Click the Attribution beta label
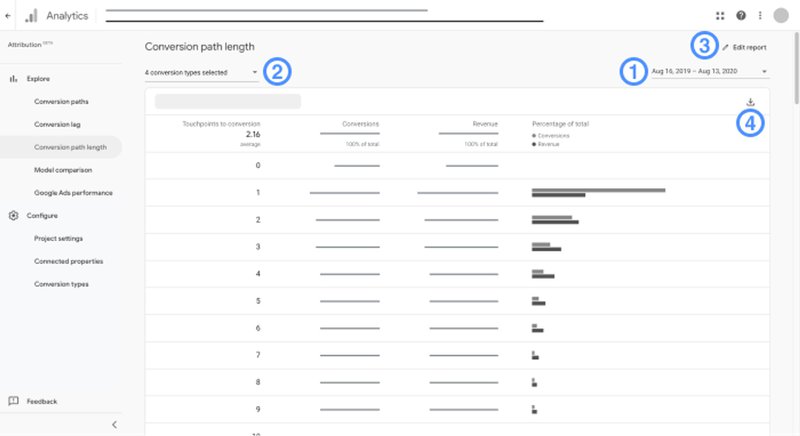The image size is (800, 436). pos(30,44)
